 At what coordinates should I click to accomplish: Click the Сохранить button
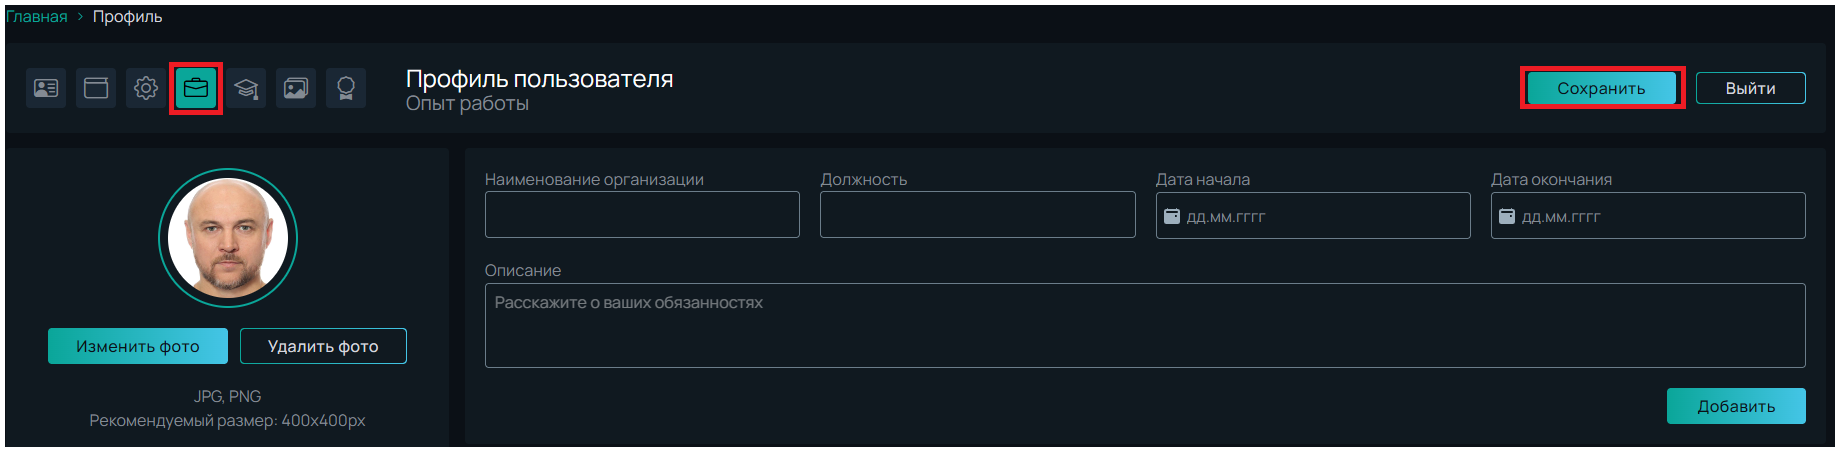(1601, 88)
